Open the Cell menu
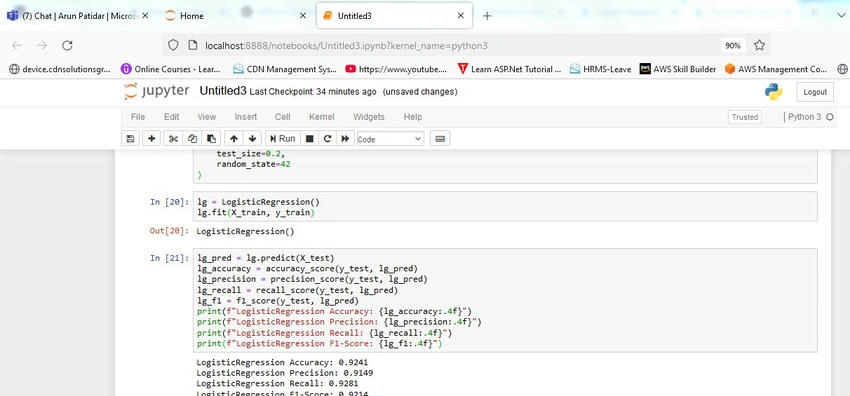Screen dimensions: 850x396 point(282,116)
